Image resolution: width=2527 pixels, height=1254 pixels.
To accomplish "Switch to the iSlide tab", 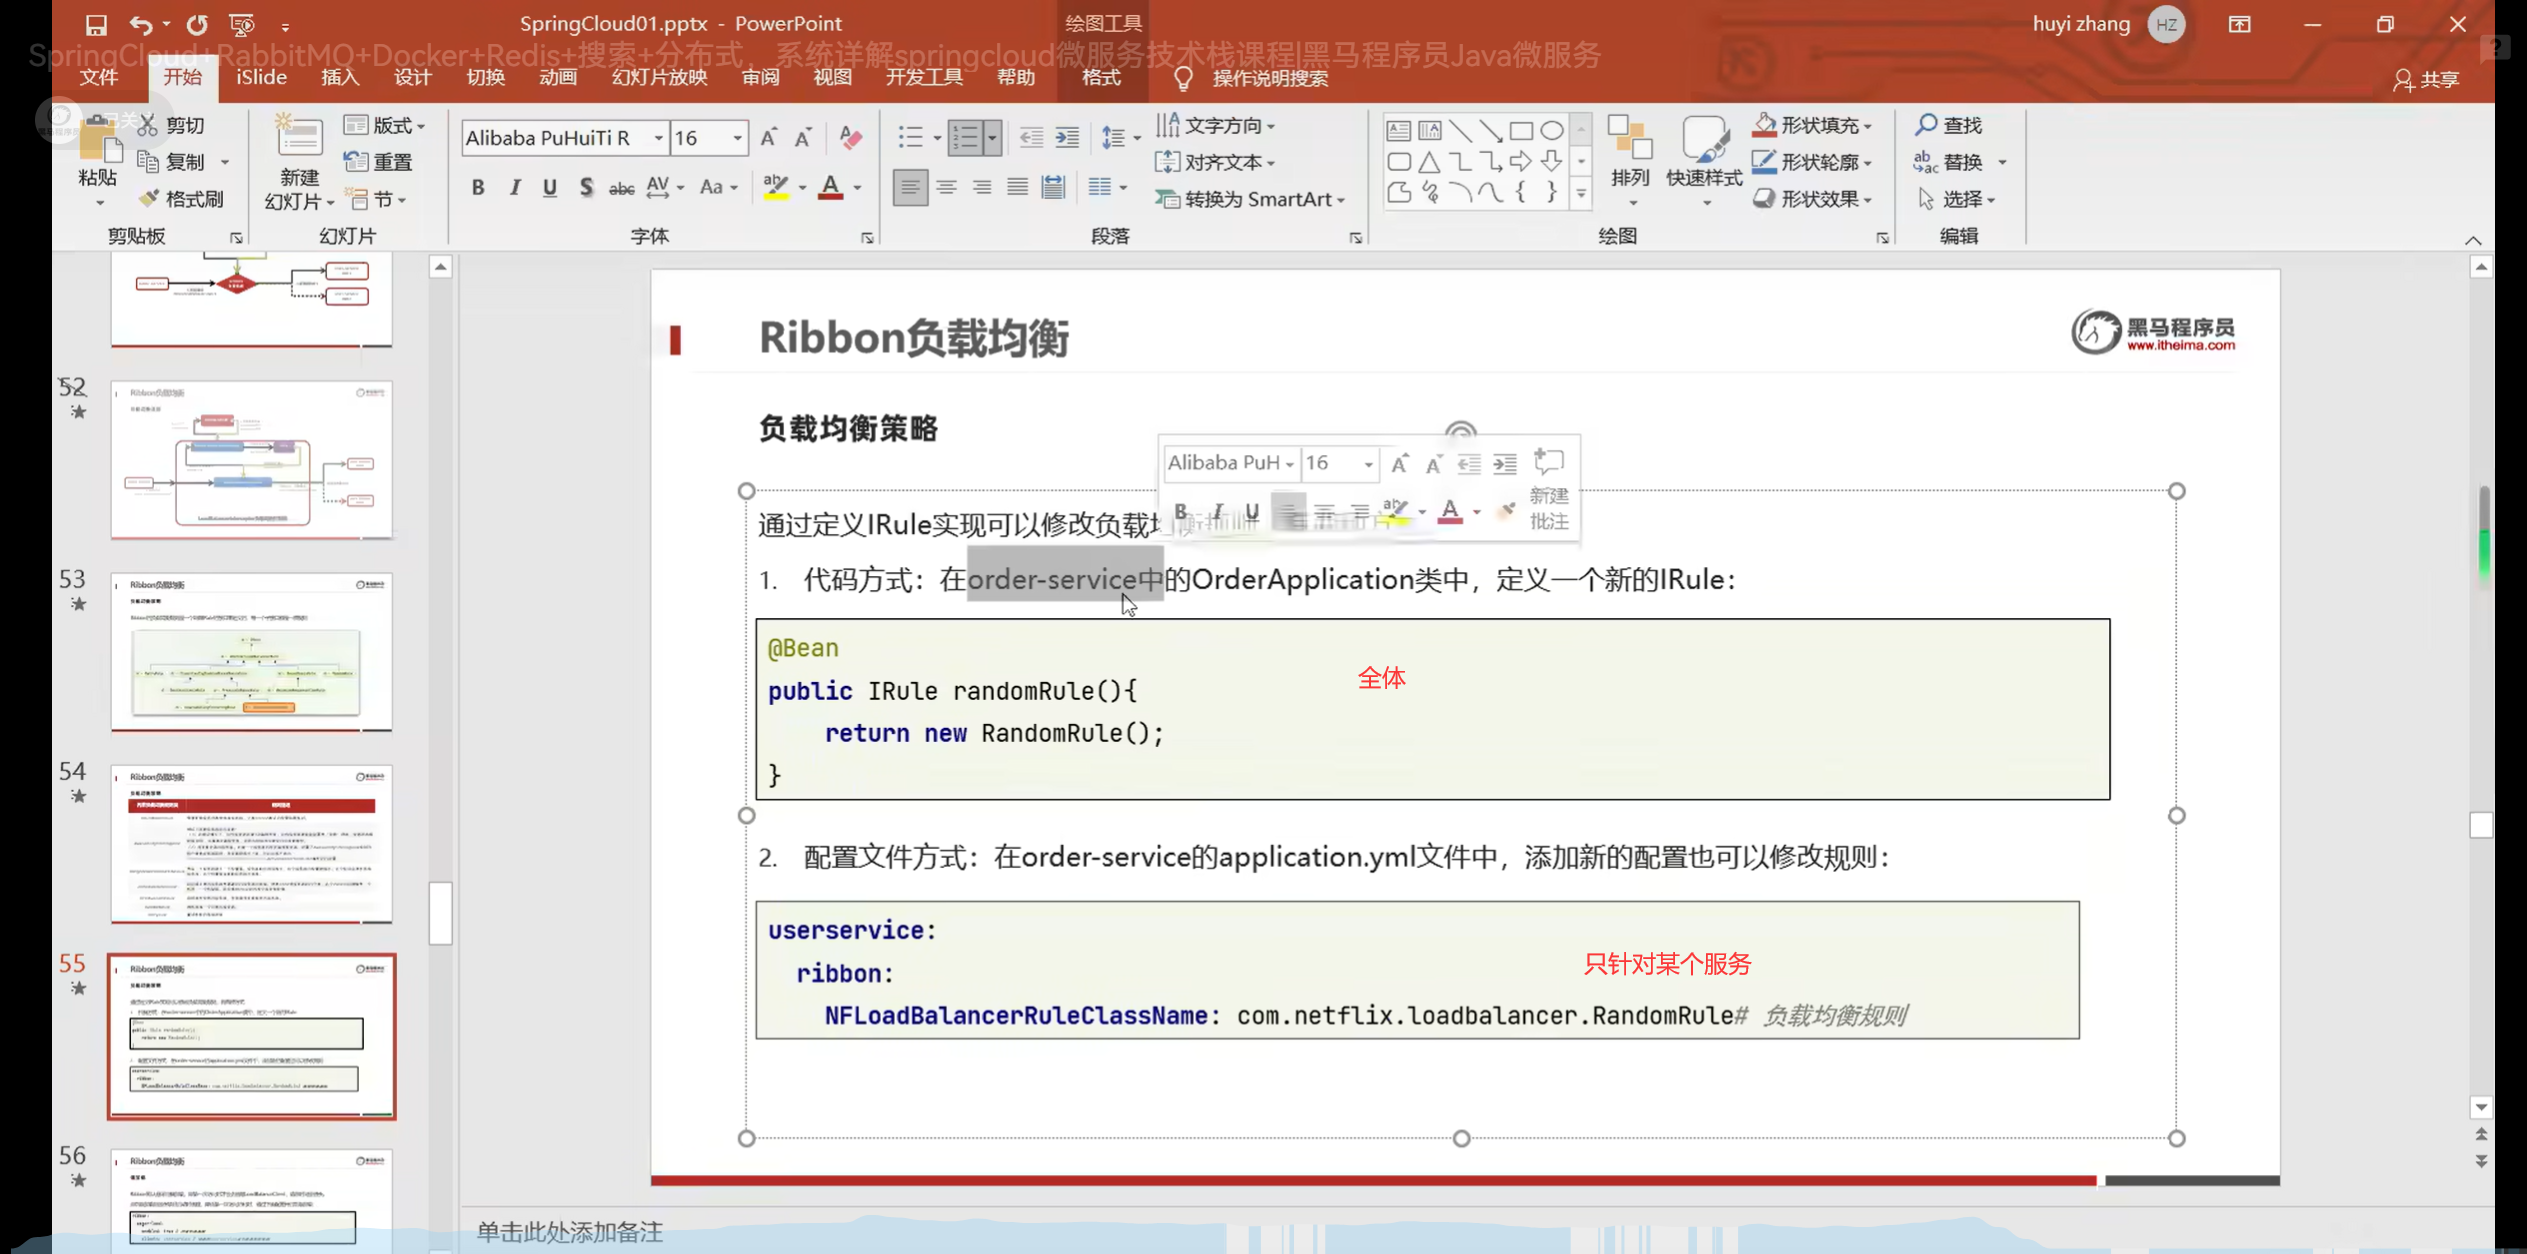I will click(x=261, y=77).
